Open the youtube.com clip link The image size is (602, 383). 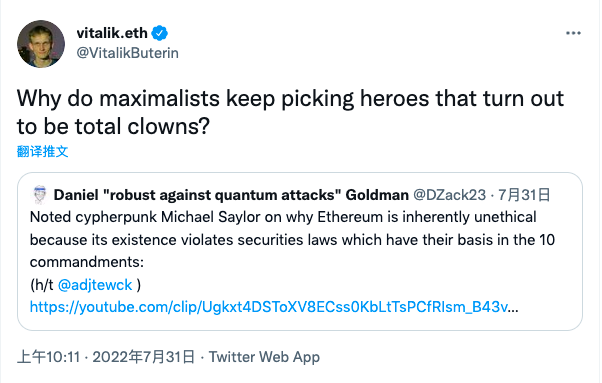(274, 307)
